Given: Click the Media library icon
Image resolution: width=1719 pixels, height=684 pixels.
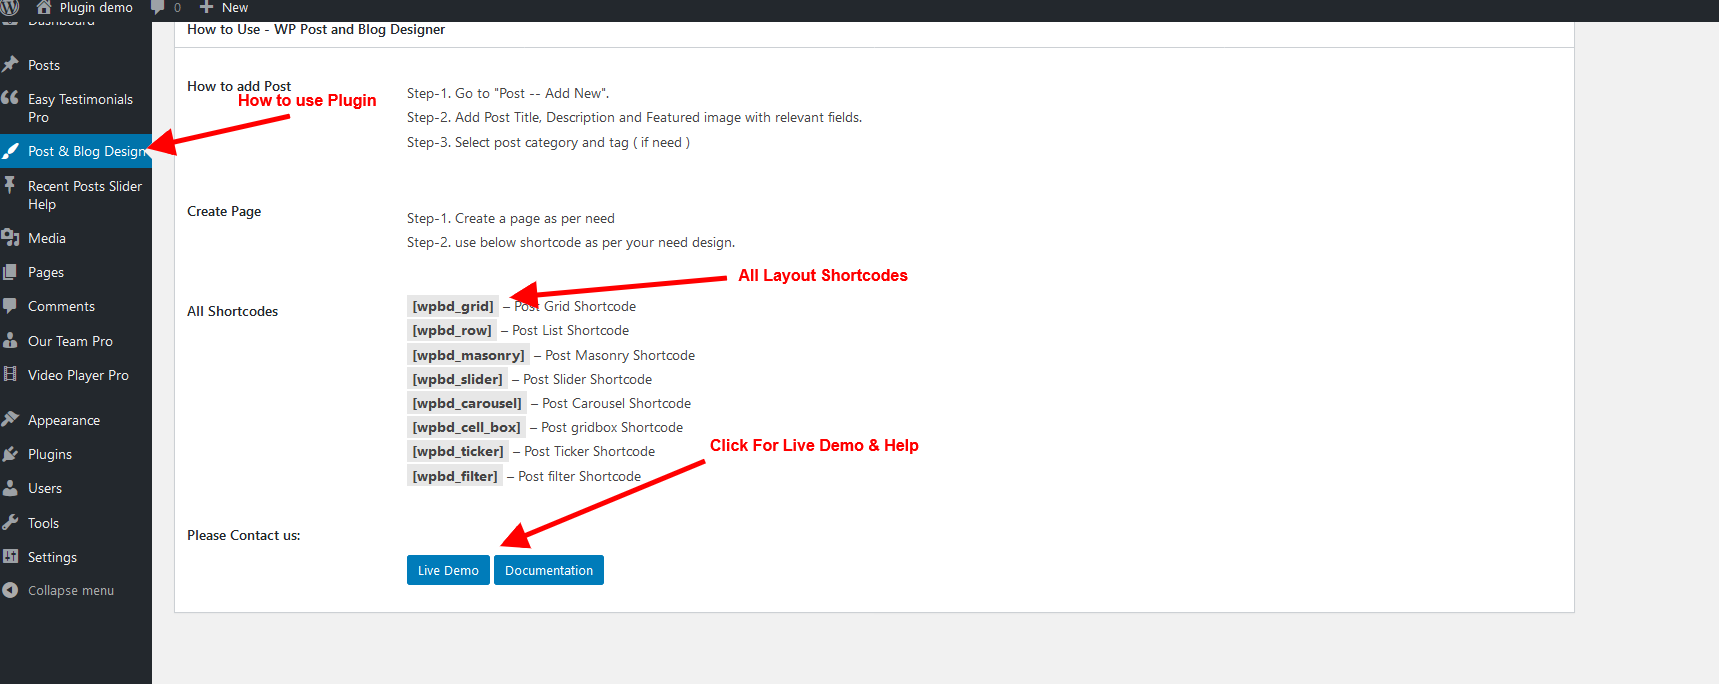Looking at the screenshot, I should click(x=11, y=237).
